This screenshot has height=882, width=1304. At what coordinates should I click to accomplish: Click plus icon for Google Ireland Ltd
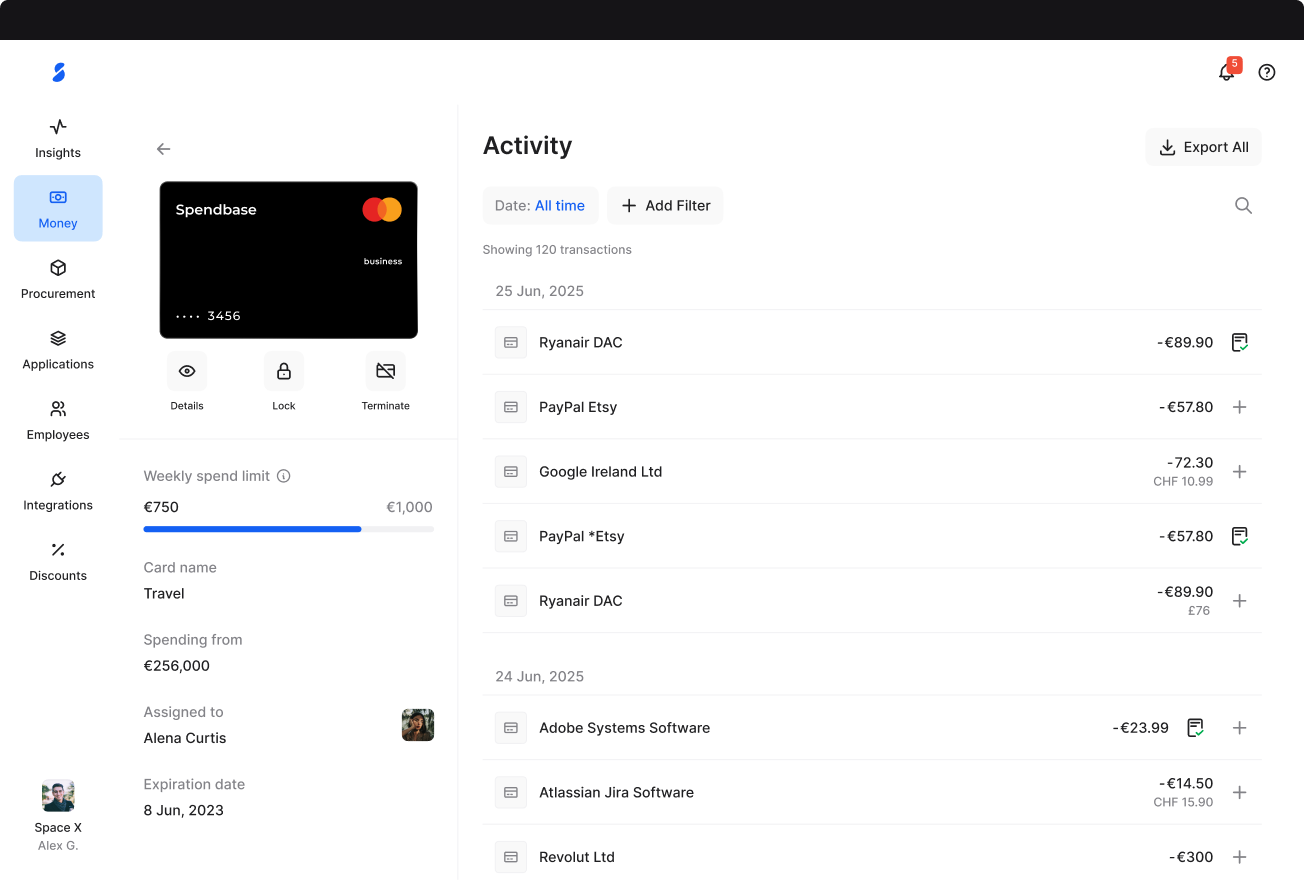(x=1240, y=471)
